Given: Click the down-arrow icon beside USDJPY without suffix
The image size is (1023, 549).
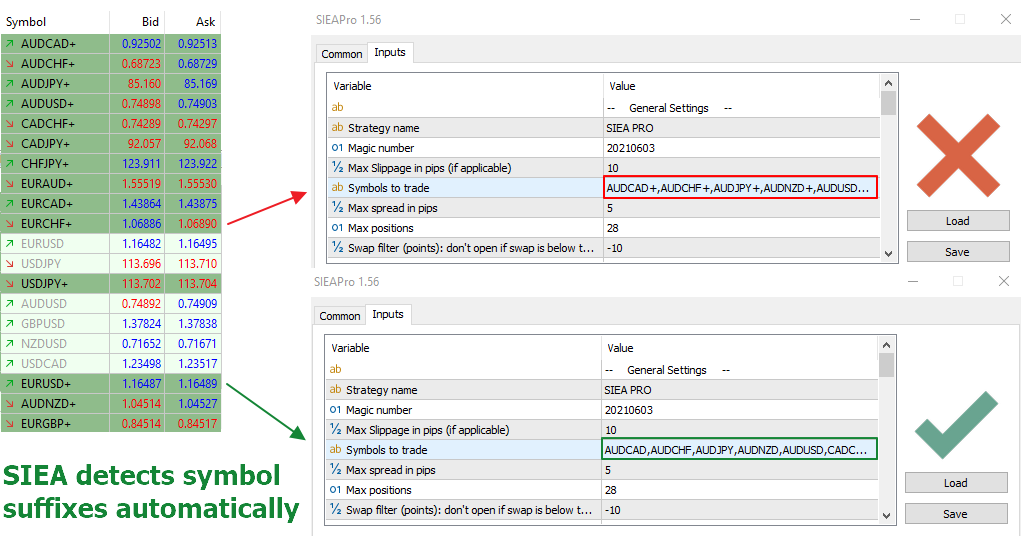Looking at the screenshot, I should pos(10,264).
